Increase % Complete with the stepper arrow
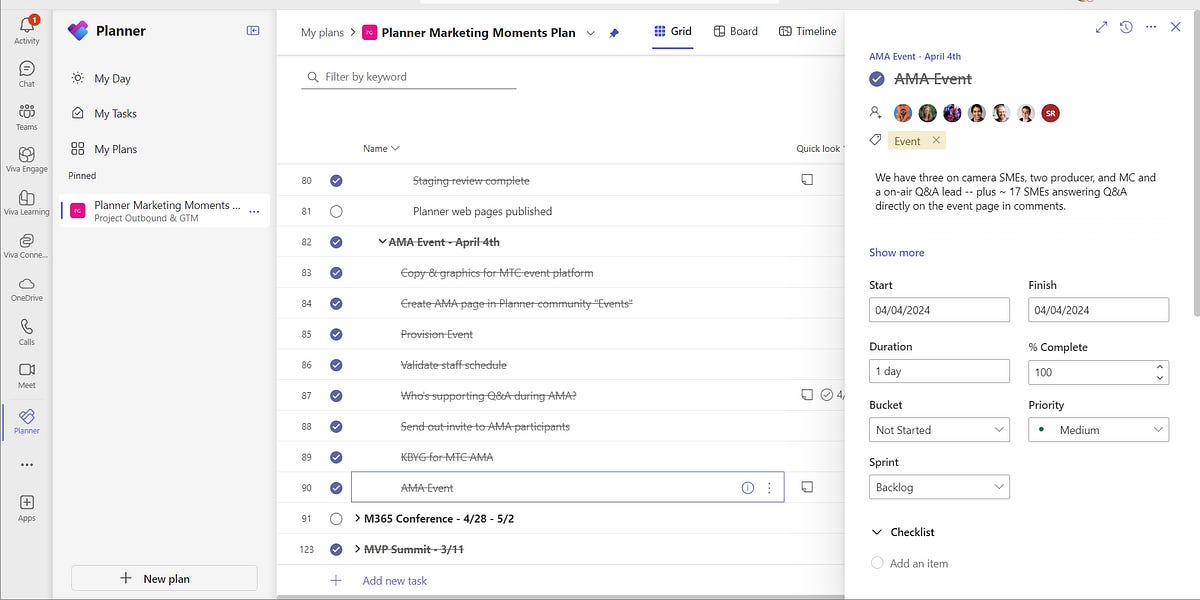1200x600 pixels. coord(1159,365)
